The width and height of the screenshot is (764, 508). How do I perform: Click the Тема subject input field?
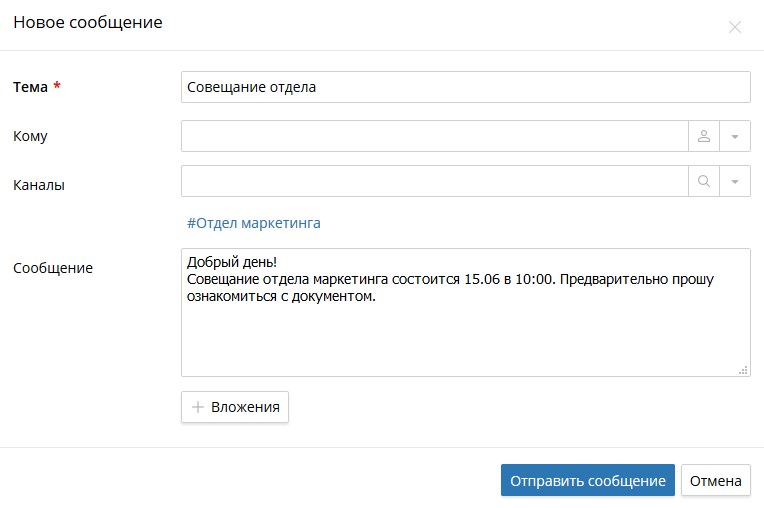[x=465, y=87]
